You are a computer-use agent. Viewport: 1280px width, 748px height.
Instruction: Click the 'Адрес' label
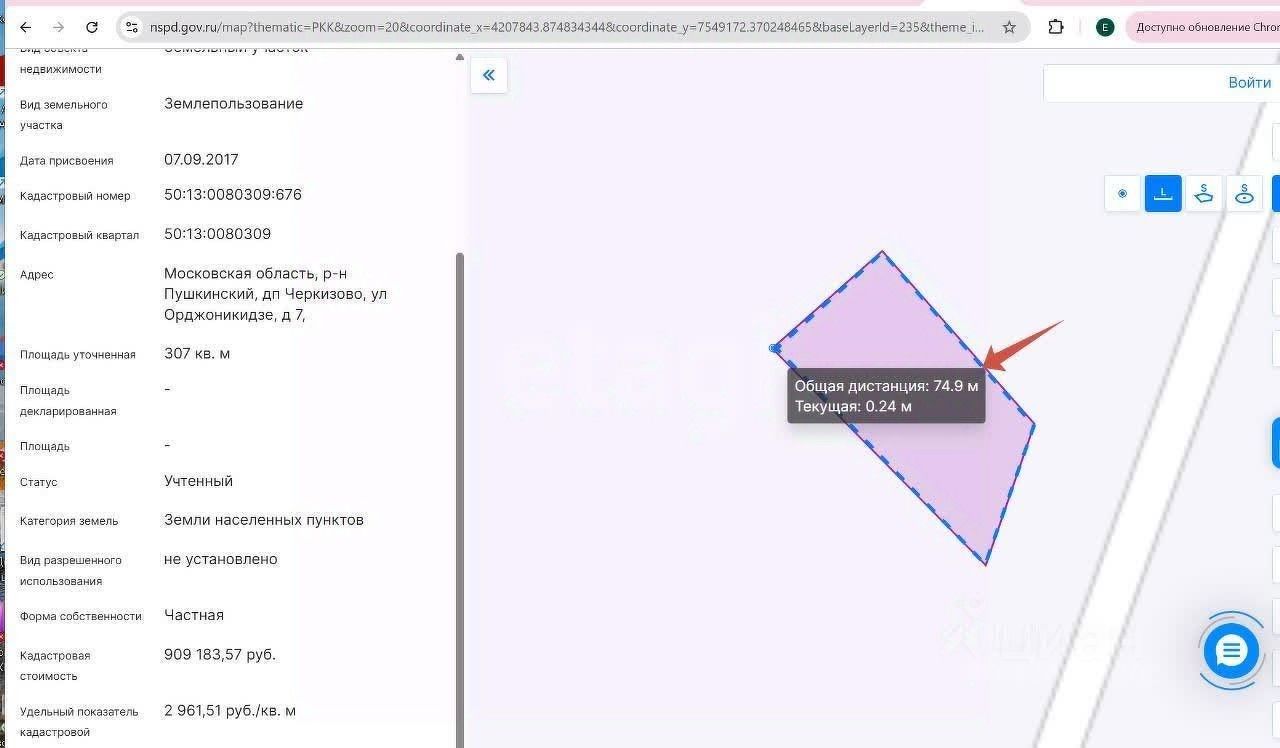pyautogui.click(x=37, y=275)
